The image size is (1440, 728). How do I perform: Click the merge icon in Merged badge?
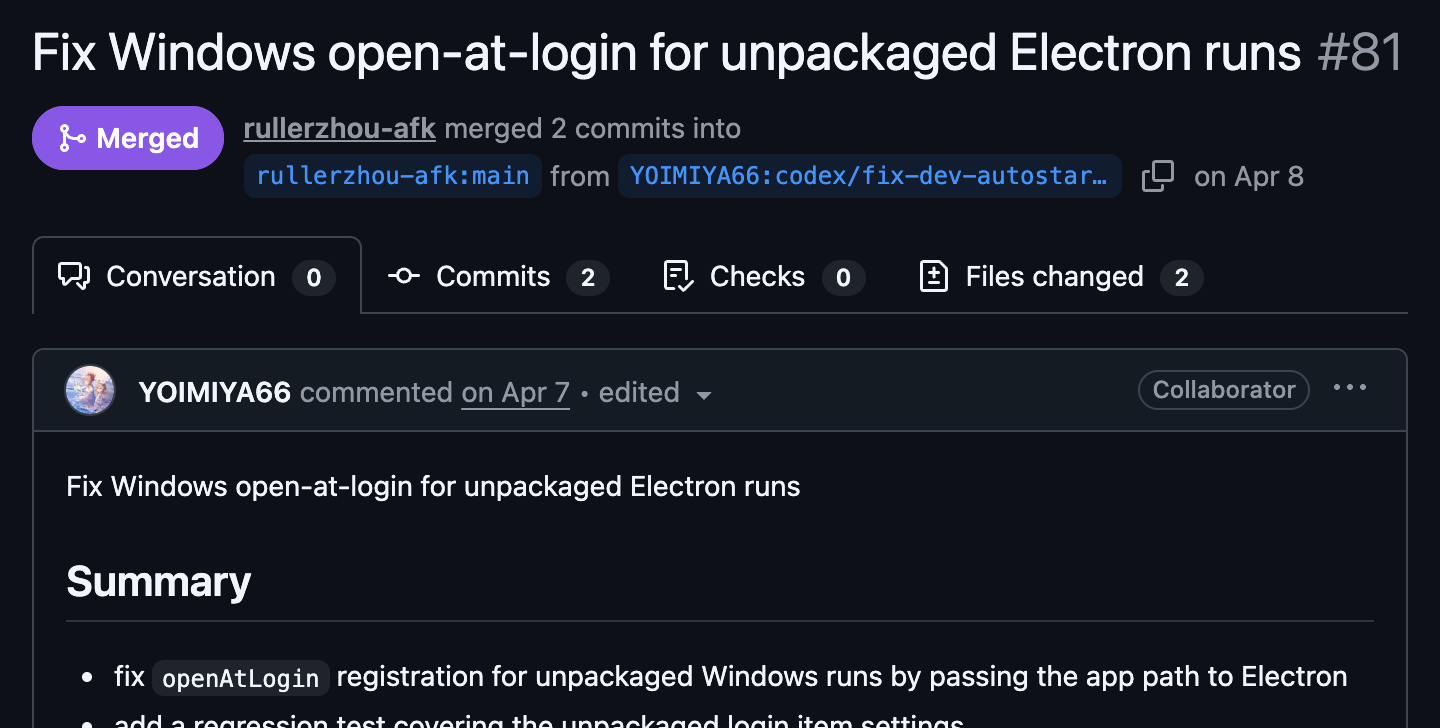72,138
